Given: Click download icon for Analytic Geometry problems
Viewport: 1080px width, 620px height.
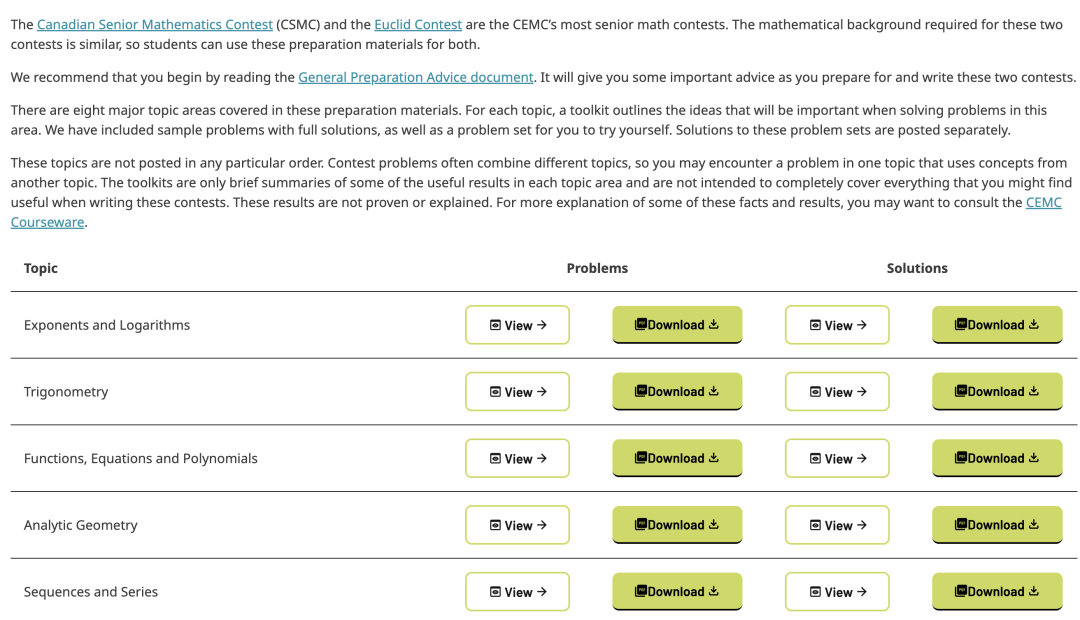Looking at the screenshot, I should click(714, 524).
